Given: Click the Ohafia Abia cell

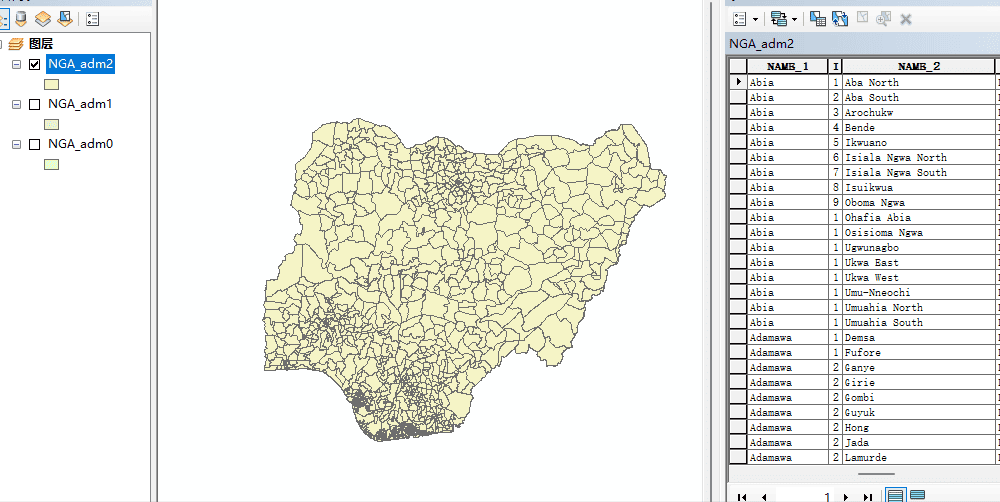Looking at the screenshot, I should point(919,218).
